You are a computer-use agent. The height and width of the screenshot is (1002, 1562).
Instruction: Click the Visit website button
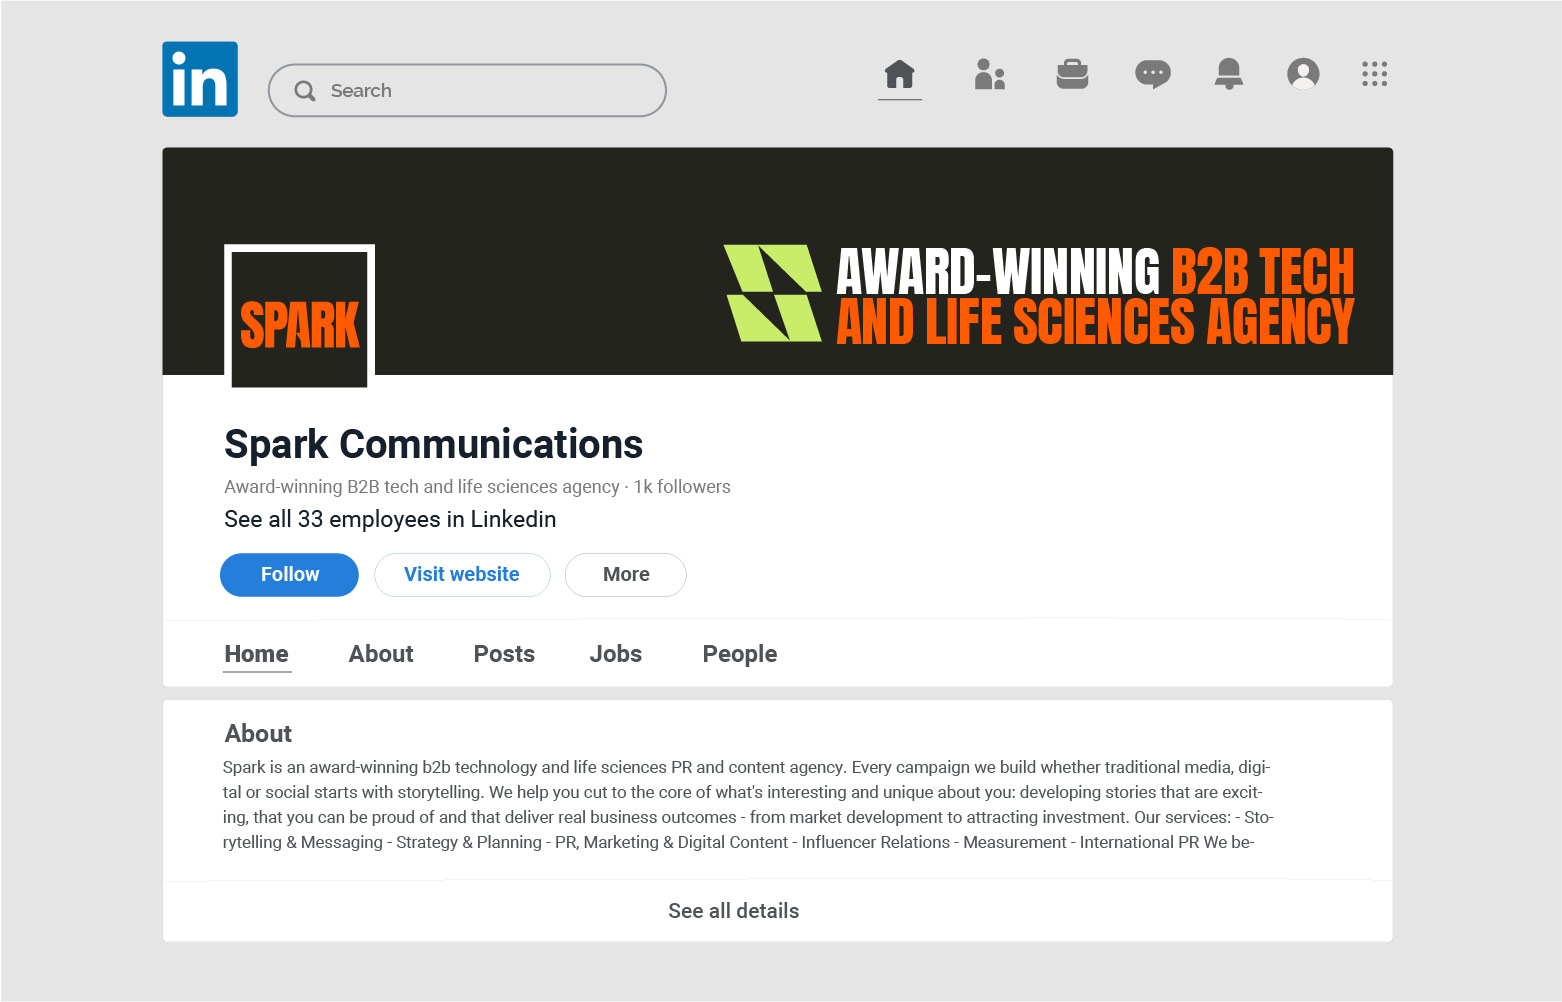(x=462, y=575)
